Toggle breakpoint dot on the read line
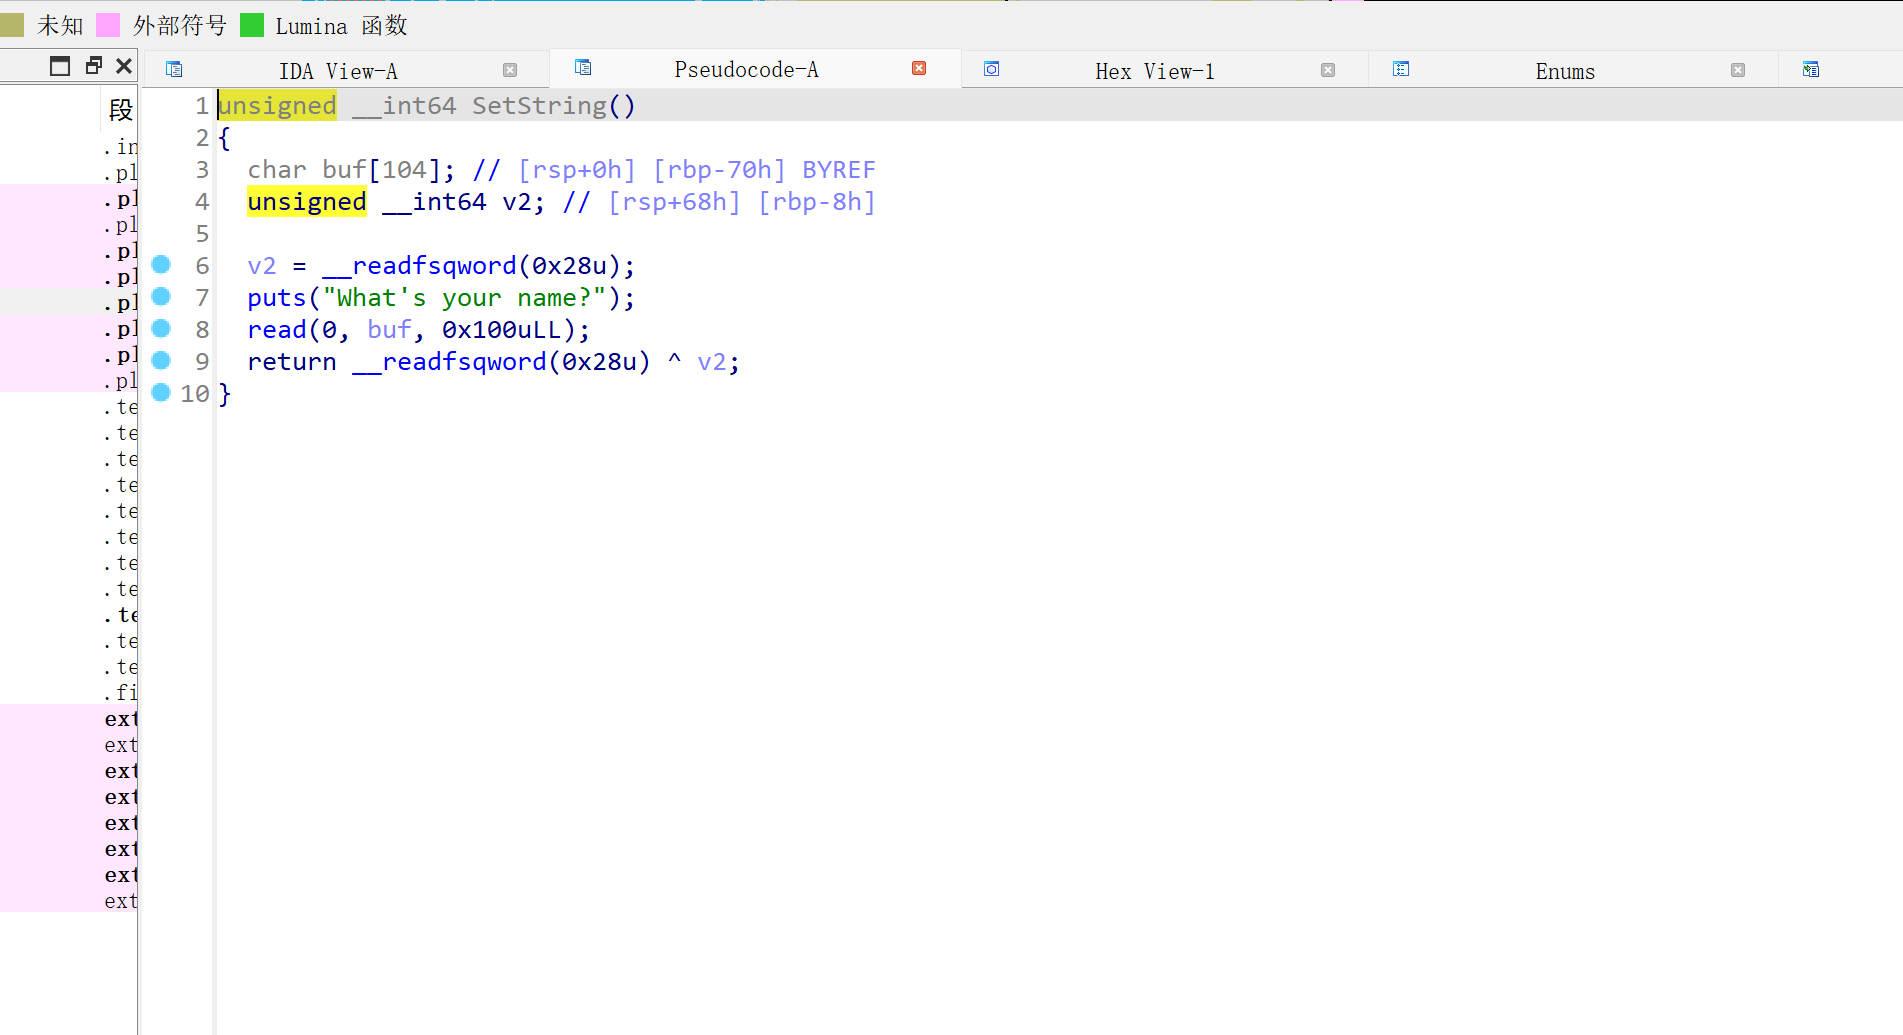The image size is (1903, 1035). pos(161,329)
